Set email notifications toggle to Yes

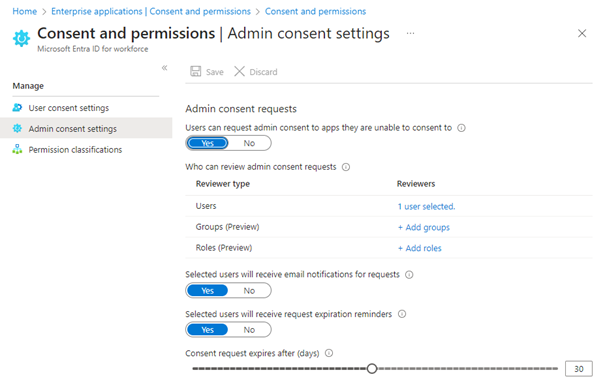tap(208, 291)
